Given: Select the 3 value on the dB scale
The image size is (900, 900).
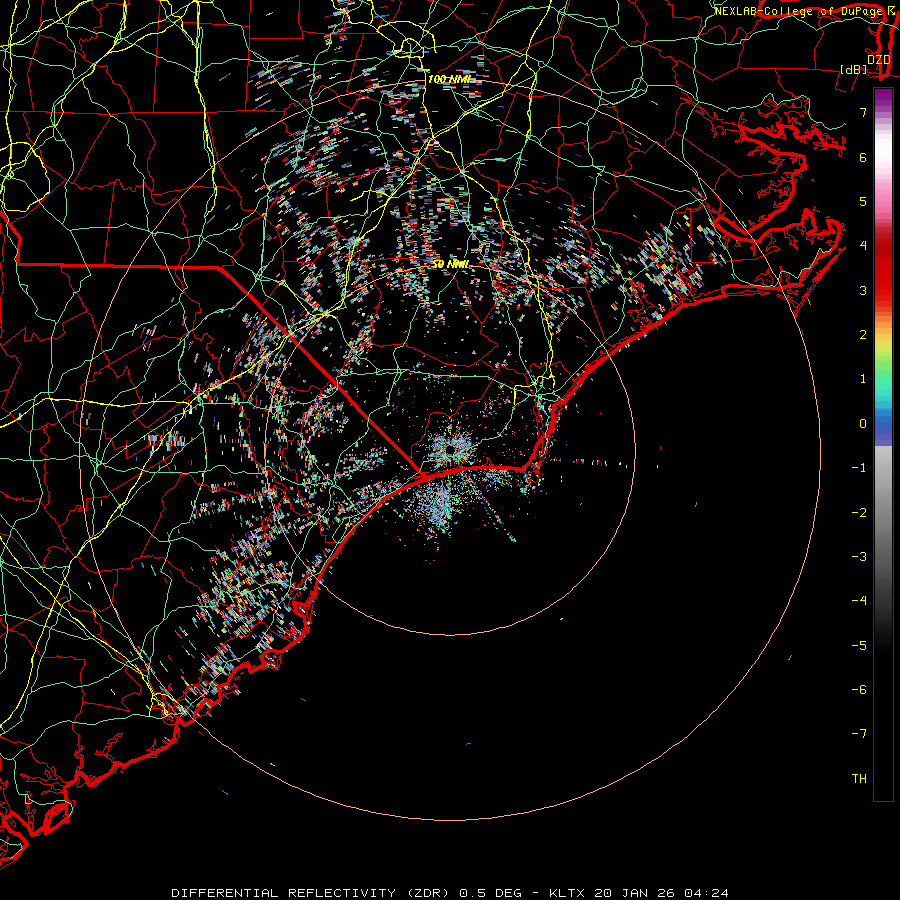Looking at the screenshot, I should 863,290.
